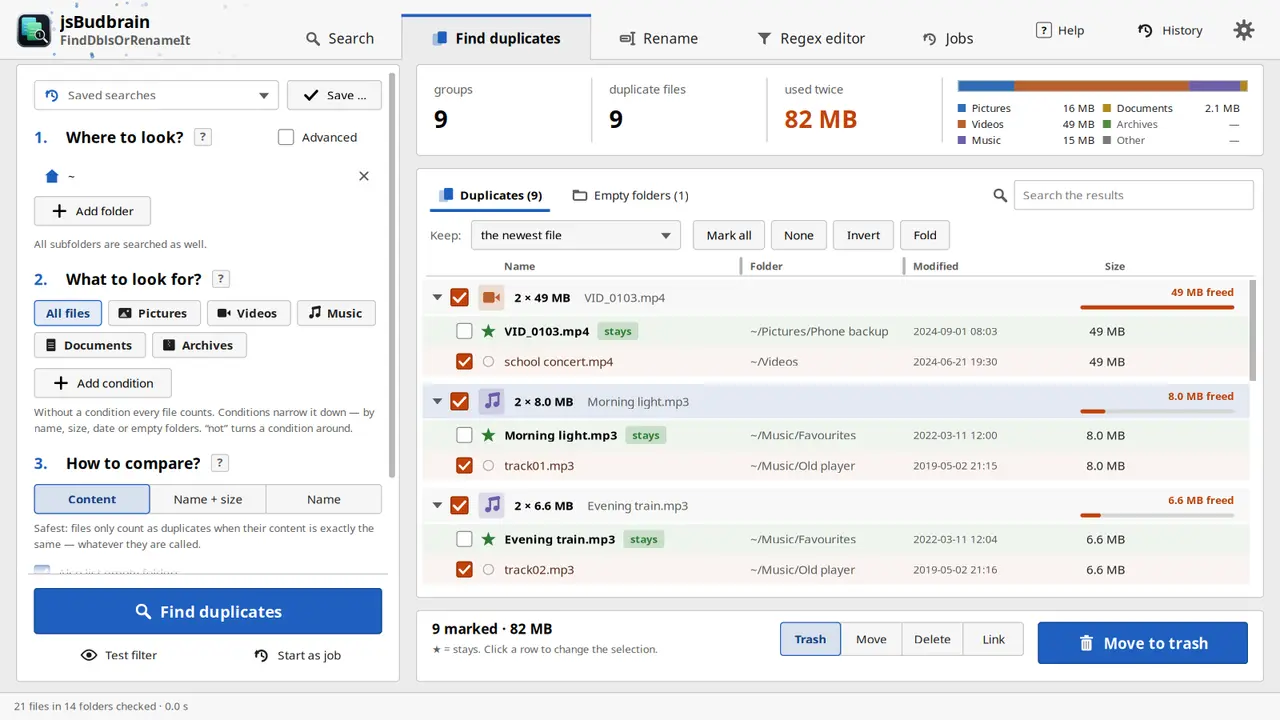Click the music icon of Evening train.mp3 group
This screenshot has width=1280, height=720.
pyautogui.click(x=491, y=505)
